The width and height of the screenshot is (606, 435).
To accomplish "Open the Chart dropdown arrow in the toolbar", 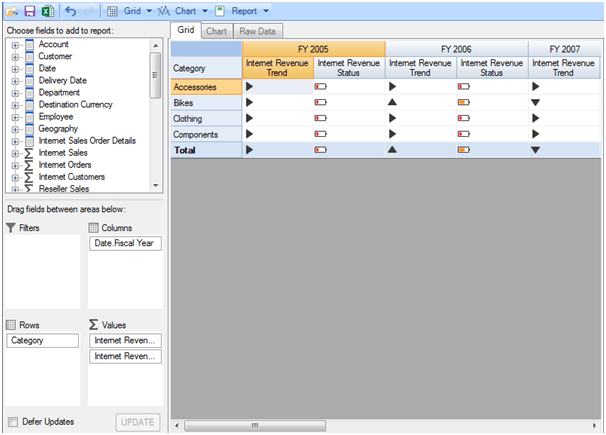I will click(205, 11).
